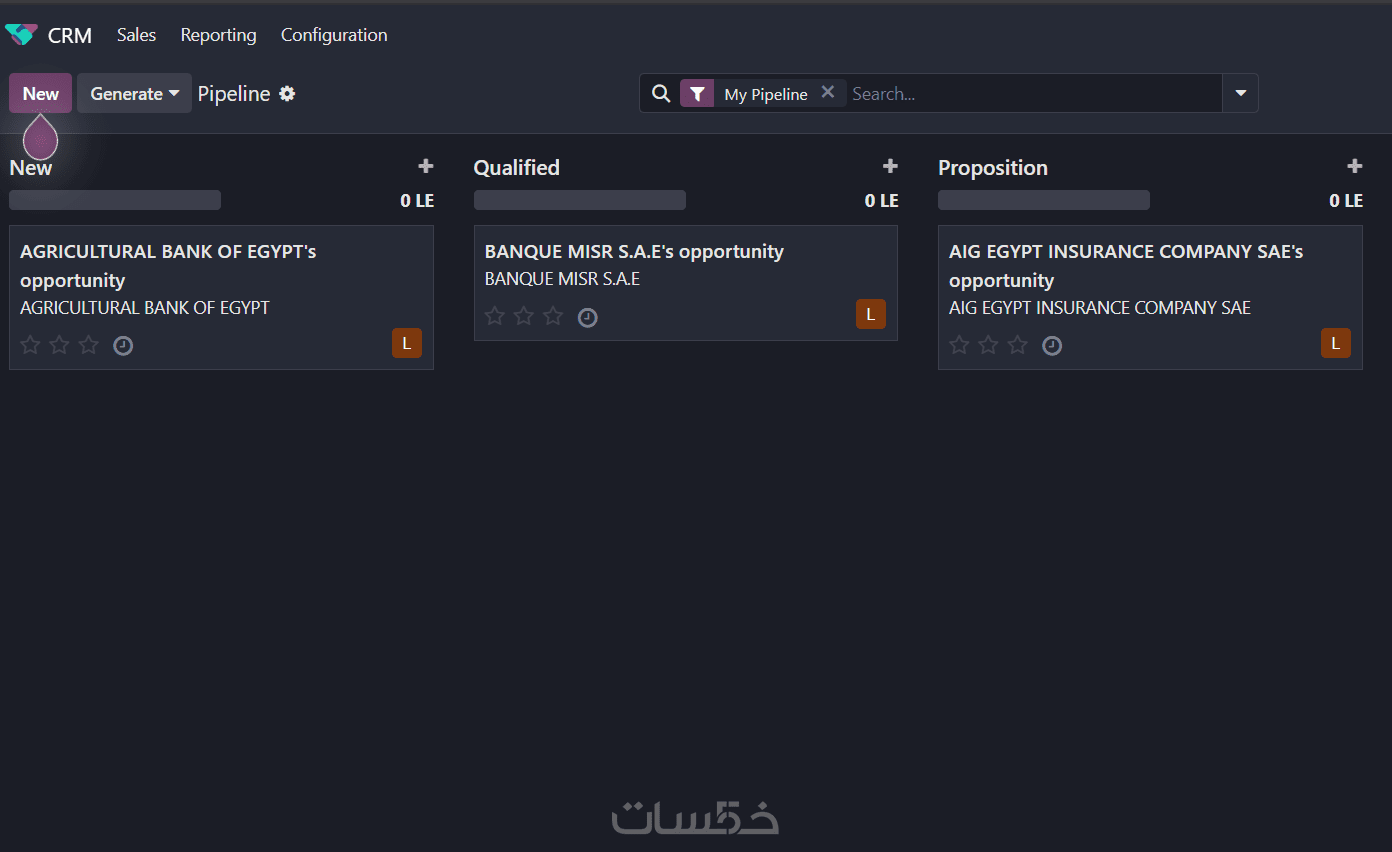
Task: Open pipeline settings gear icon
Action: click(x=288, y=94)
